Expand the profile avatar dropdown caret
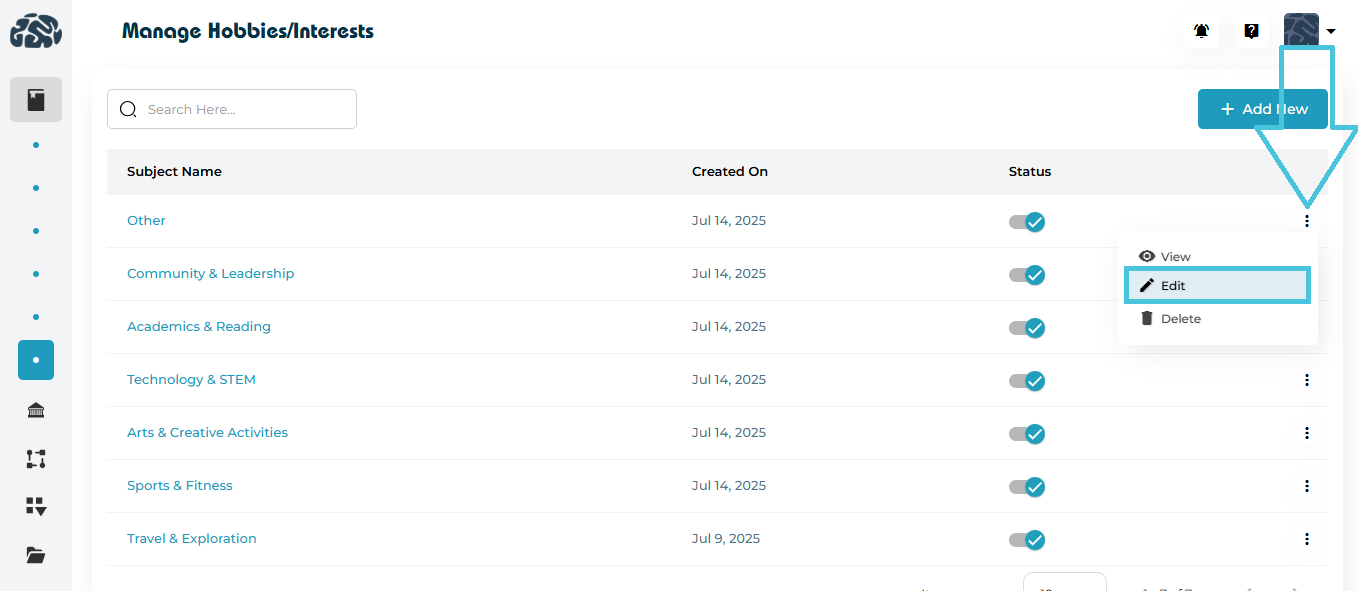 [1331, 32]
